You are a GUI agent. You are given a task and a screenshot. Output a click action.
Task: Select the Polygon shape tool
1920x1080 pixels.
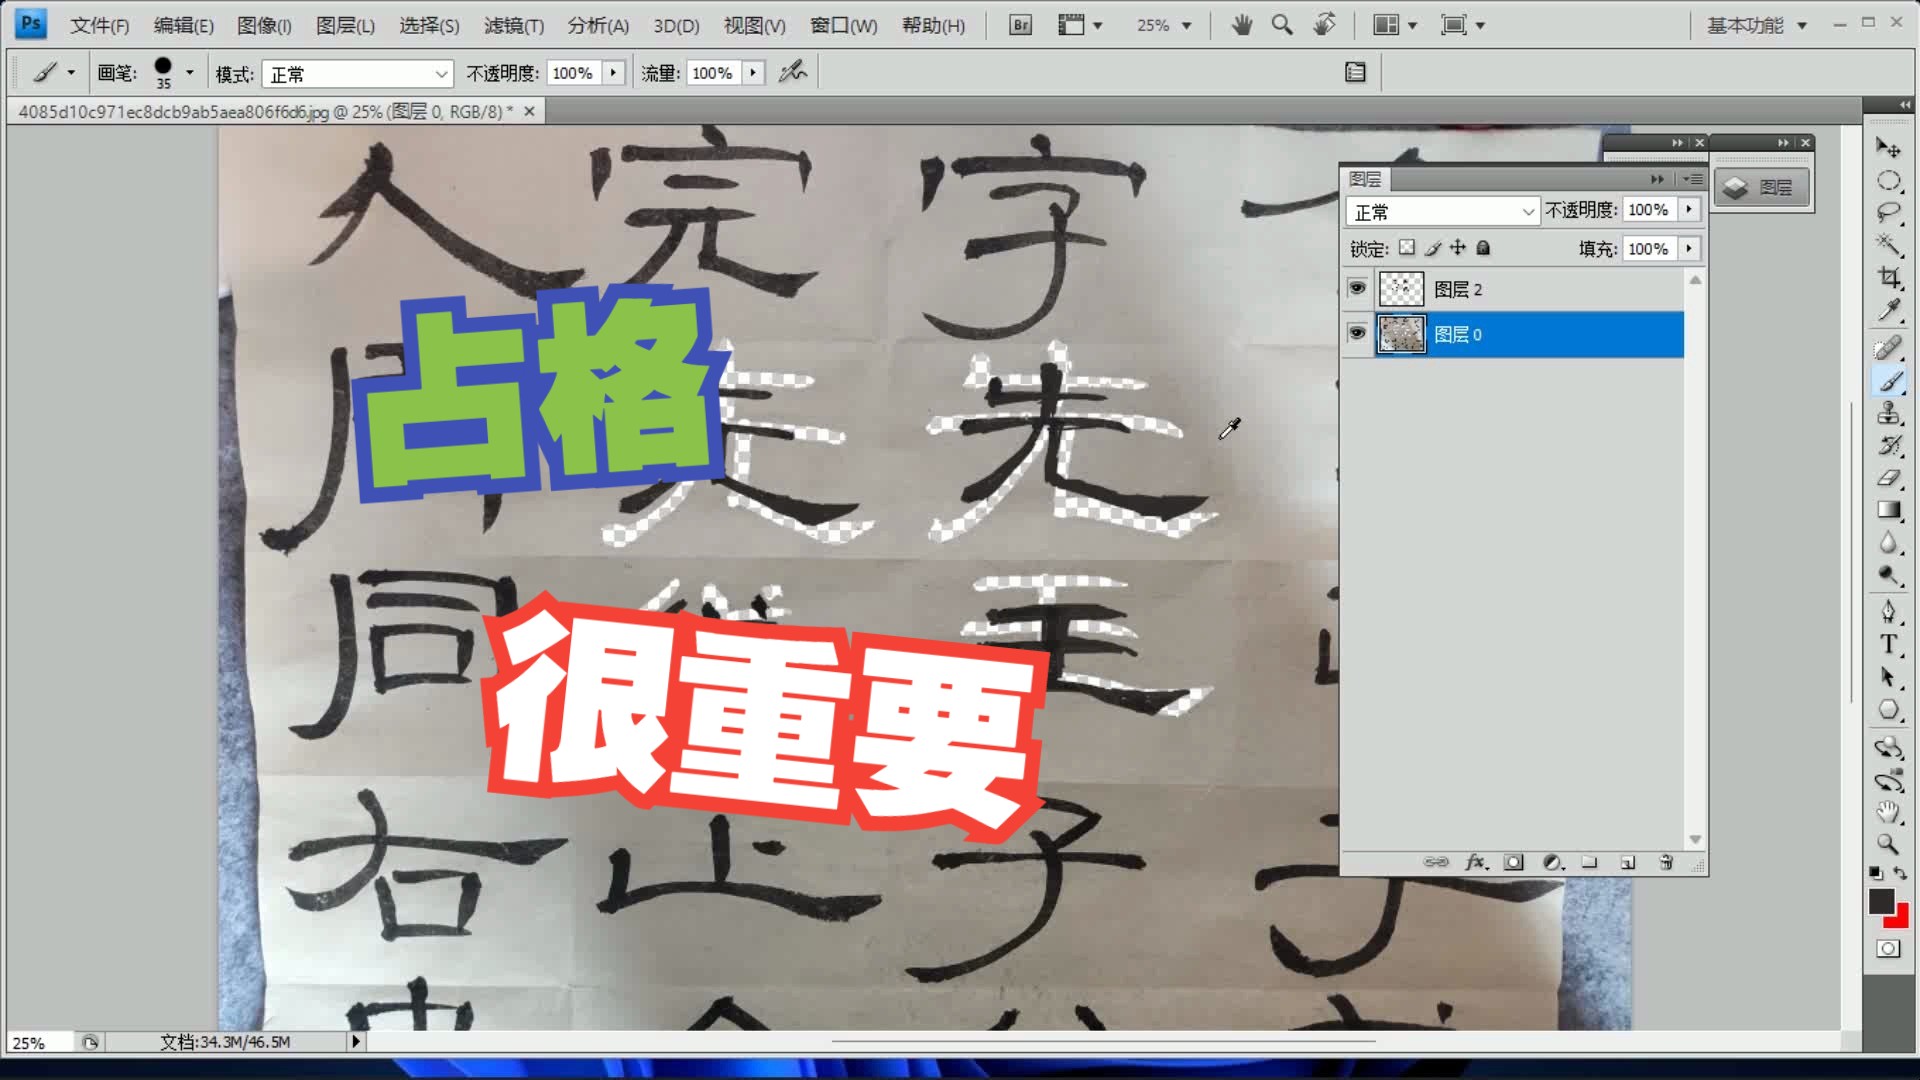(x=1888, y=710)
